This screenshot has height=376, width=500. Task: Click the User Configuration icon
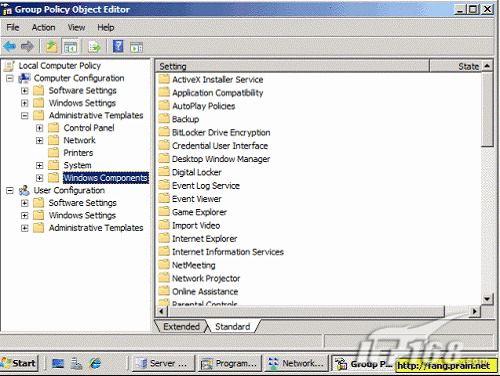(24, 191)
